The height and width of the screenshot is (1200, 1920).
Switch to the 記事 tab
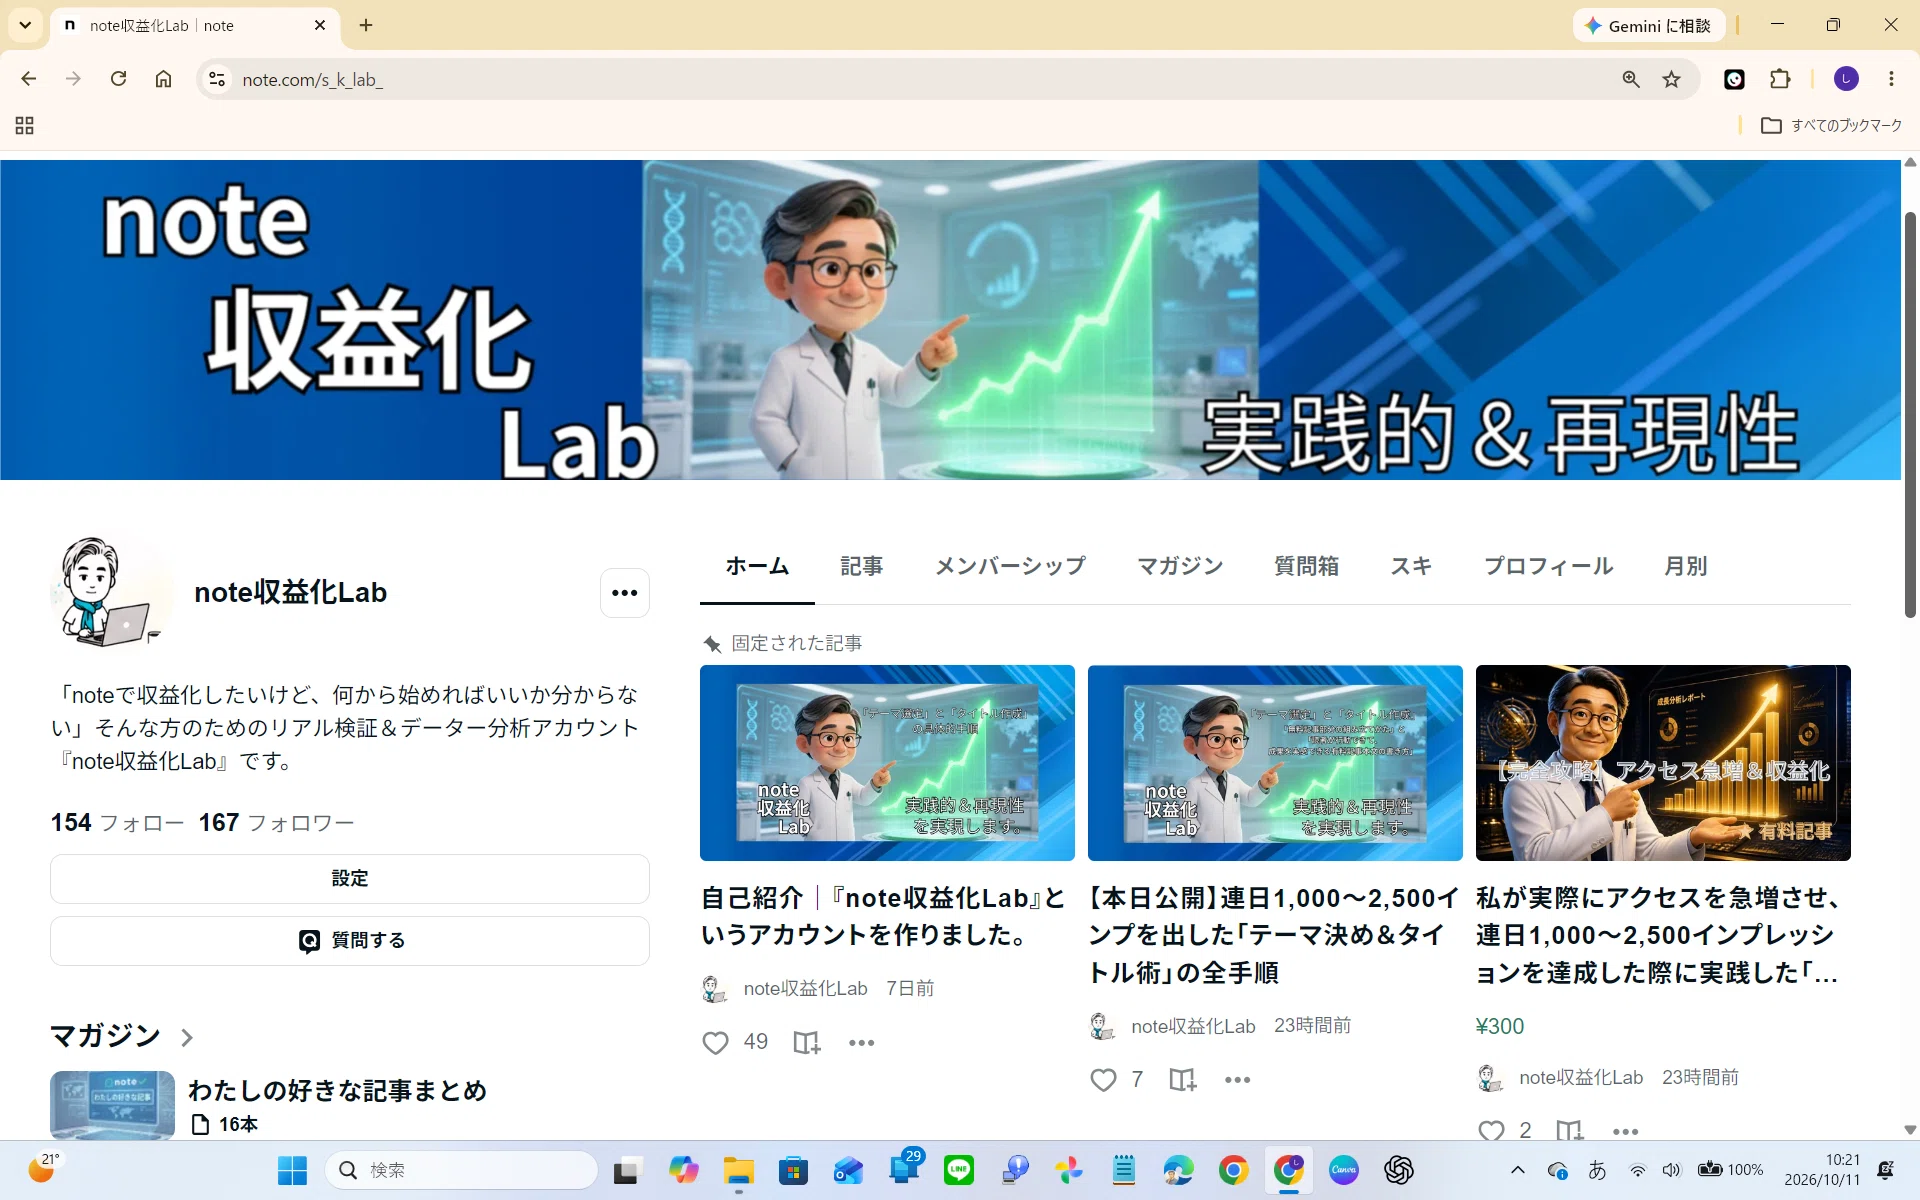[861, 566]
